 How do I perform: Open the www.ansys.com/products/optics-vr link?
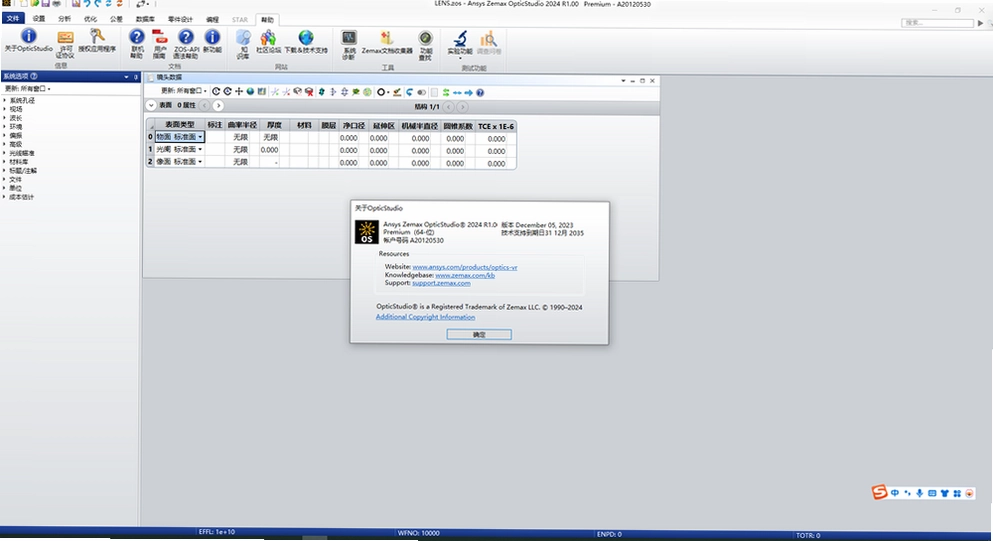click(x=465, y=267)
